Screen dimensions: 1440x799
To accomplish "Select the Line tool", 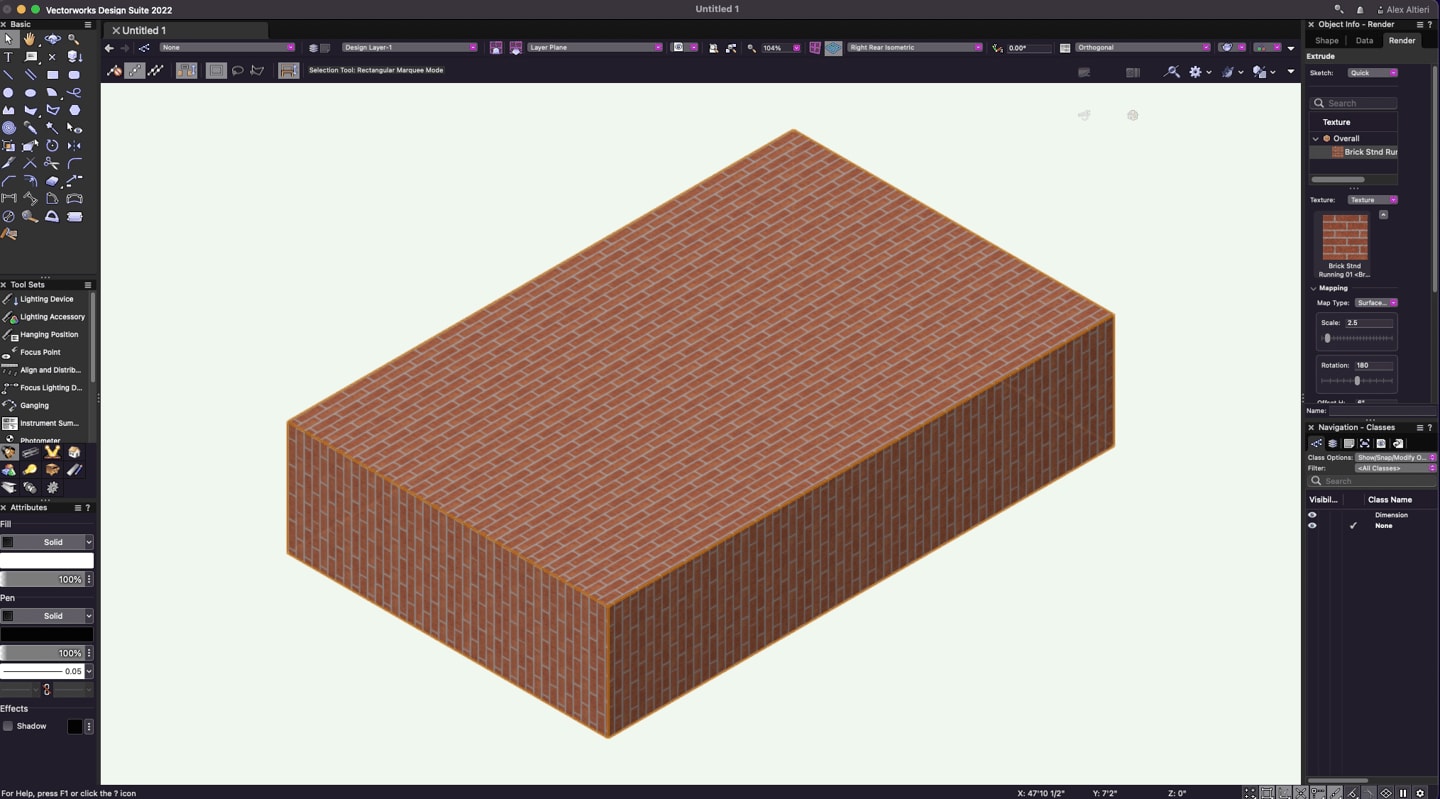I will 8,75.
